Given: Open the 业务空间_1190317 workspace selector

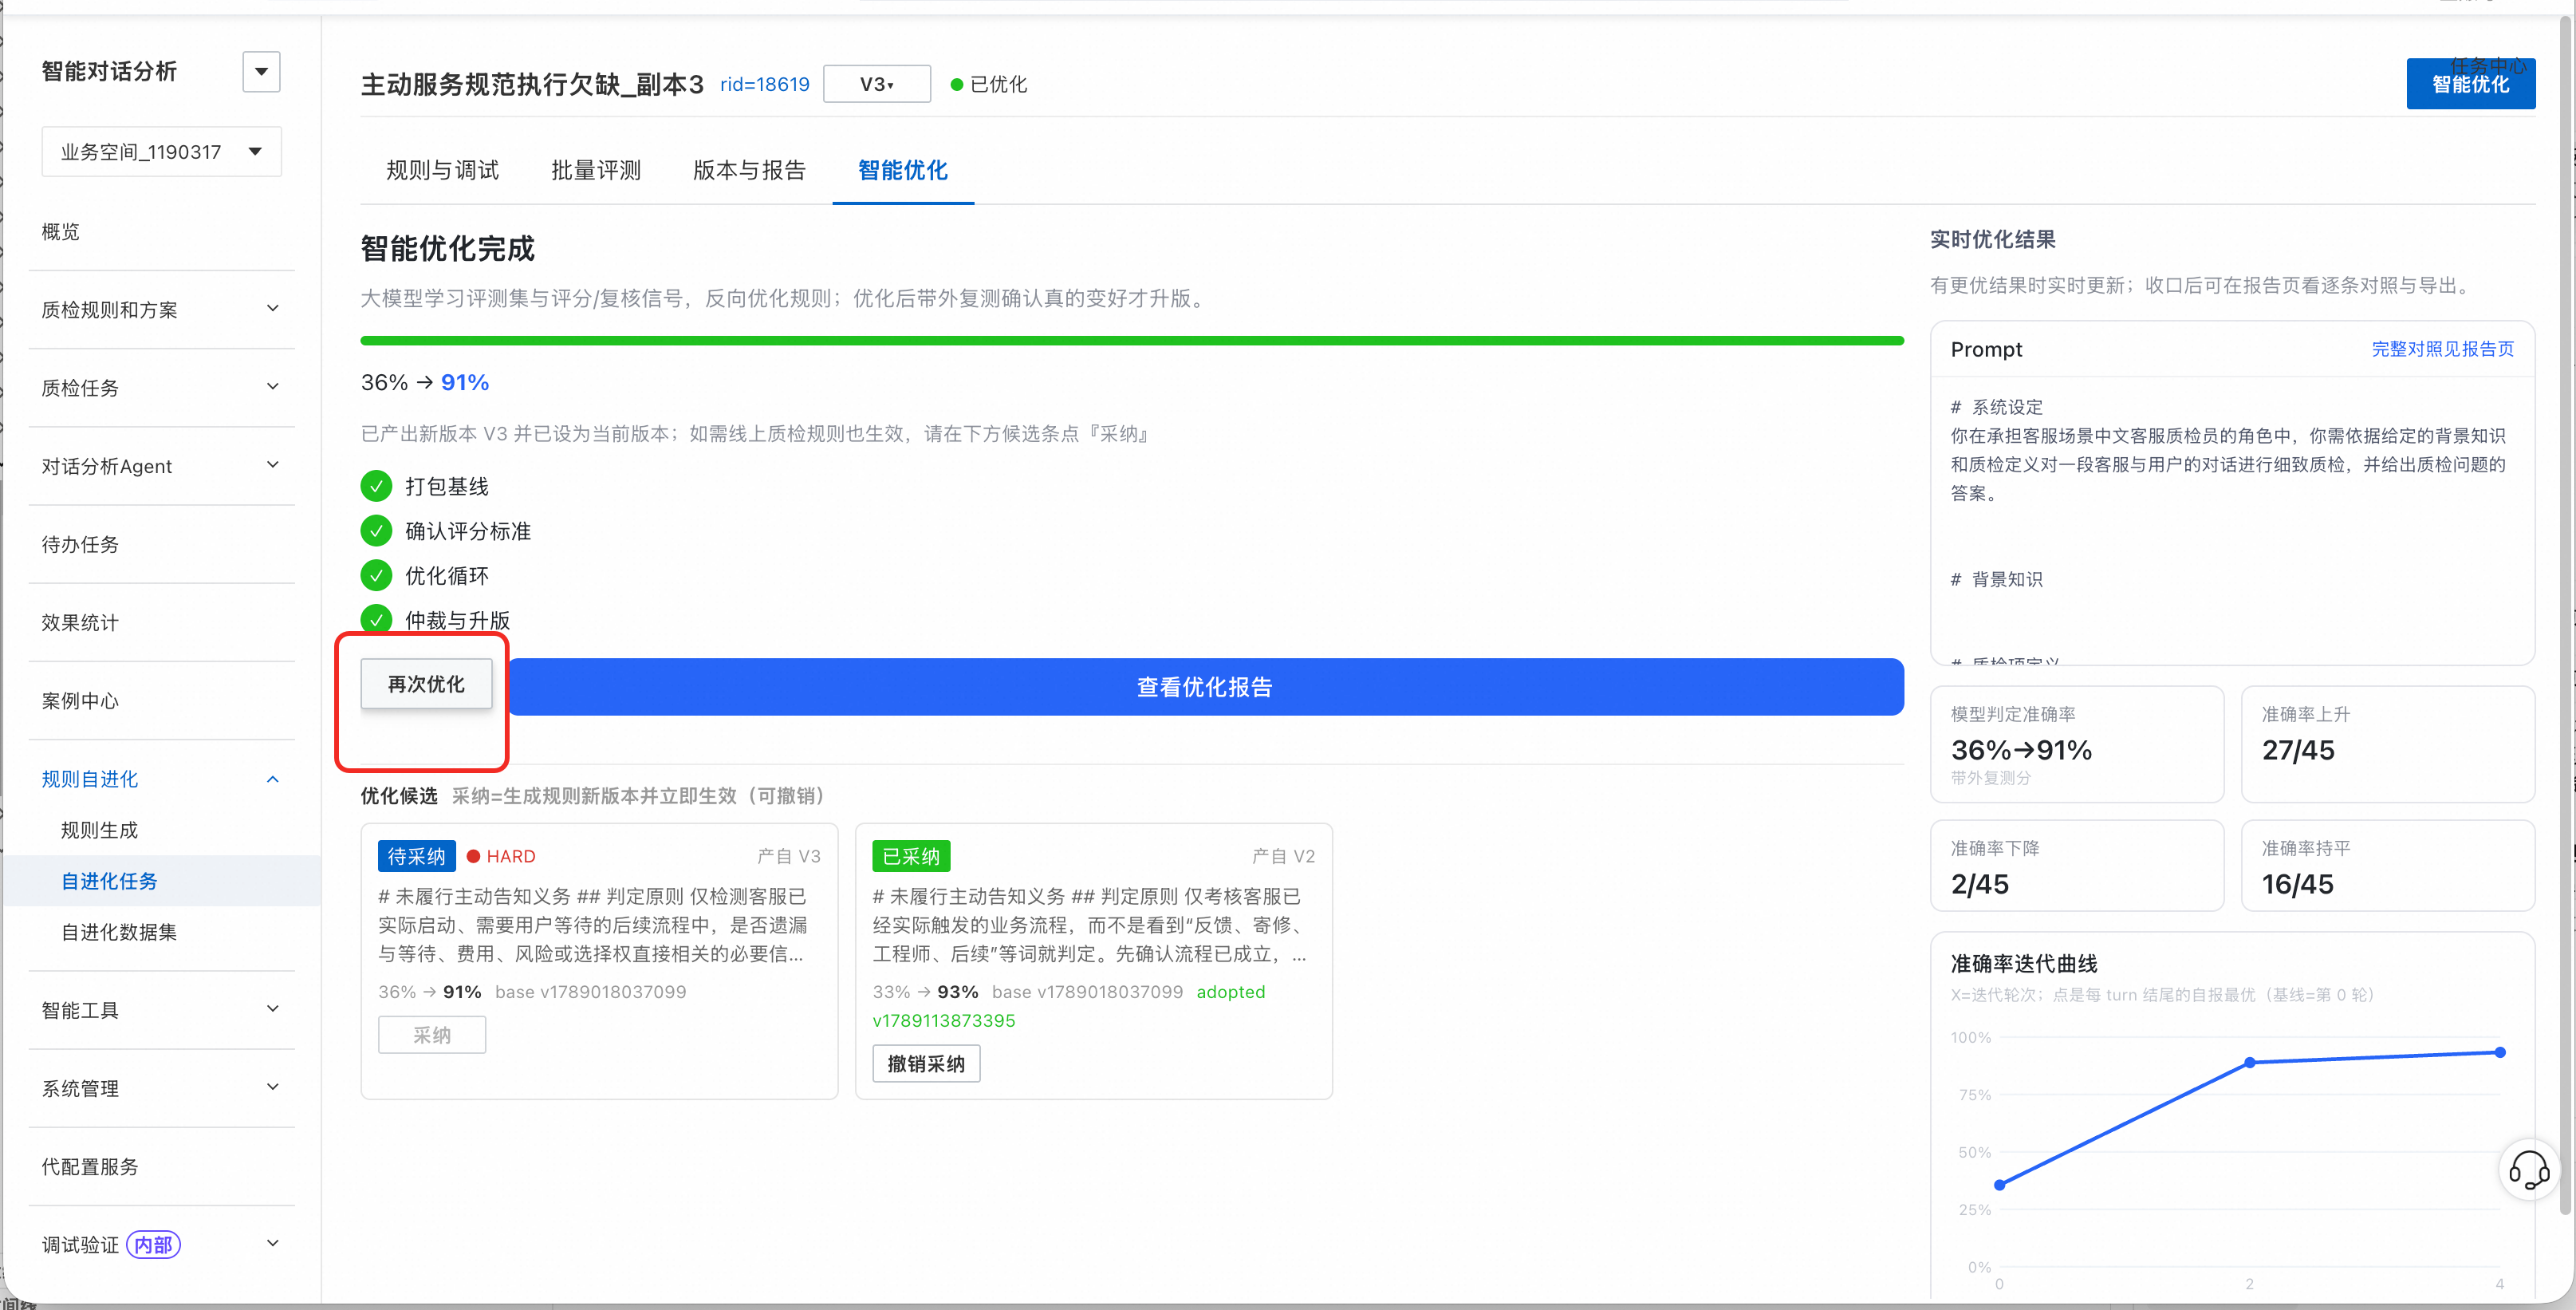Looking at the screenshot, I should pos(161,152).
